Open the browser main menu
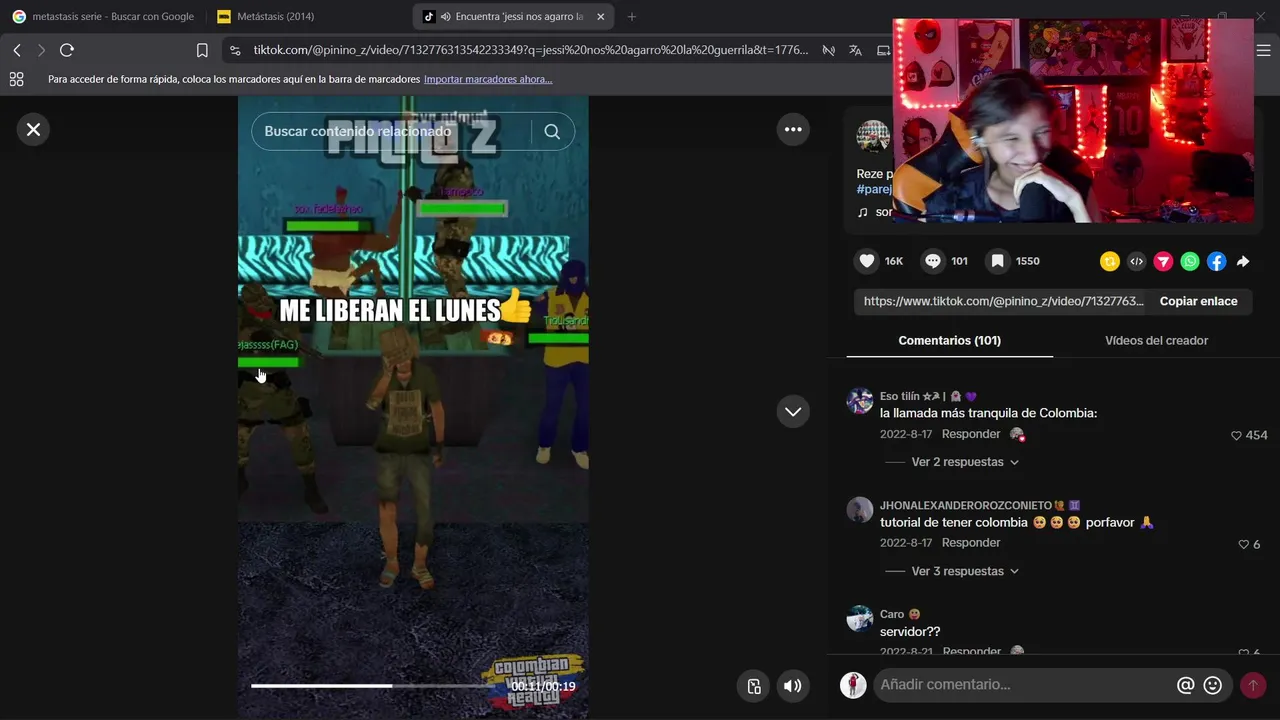 point(1263,50)
